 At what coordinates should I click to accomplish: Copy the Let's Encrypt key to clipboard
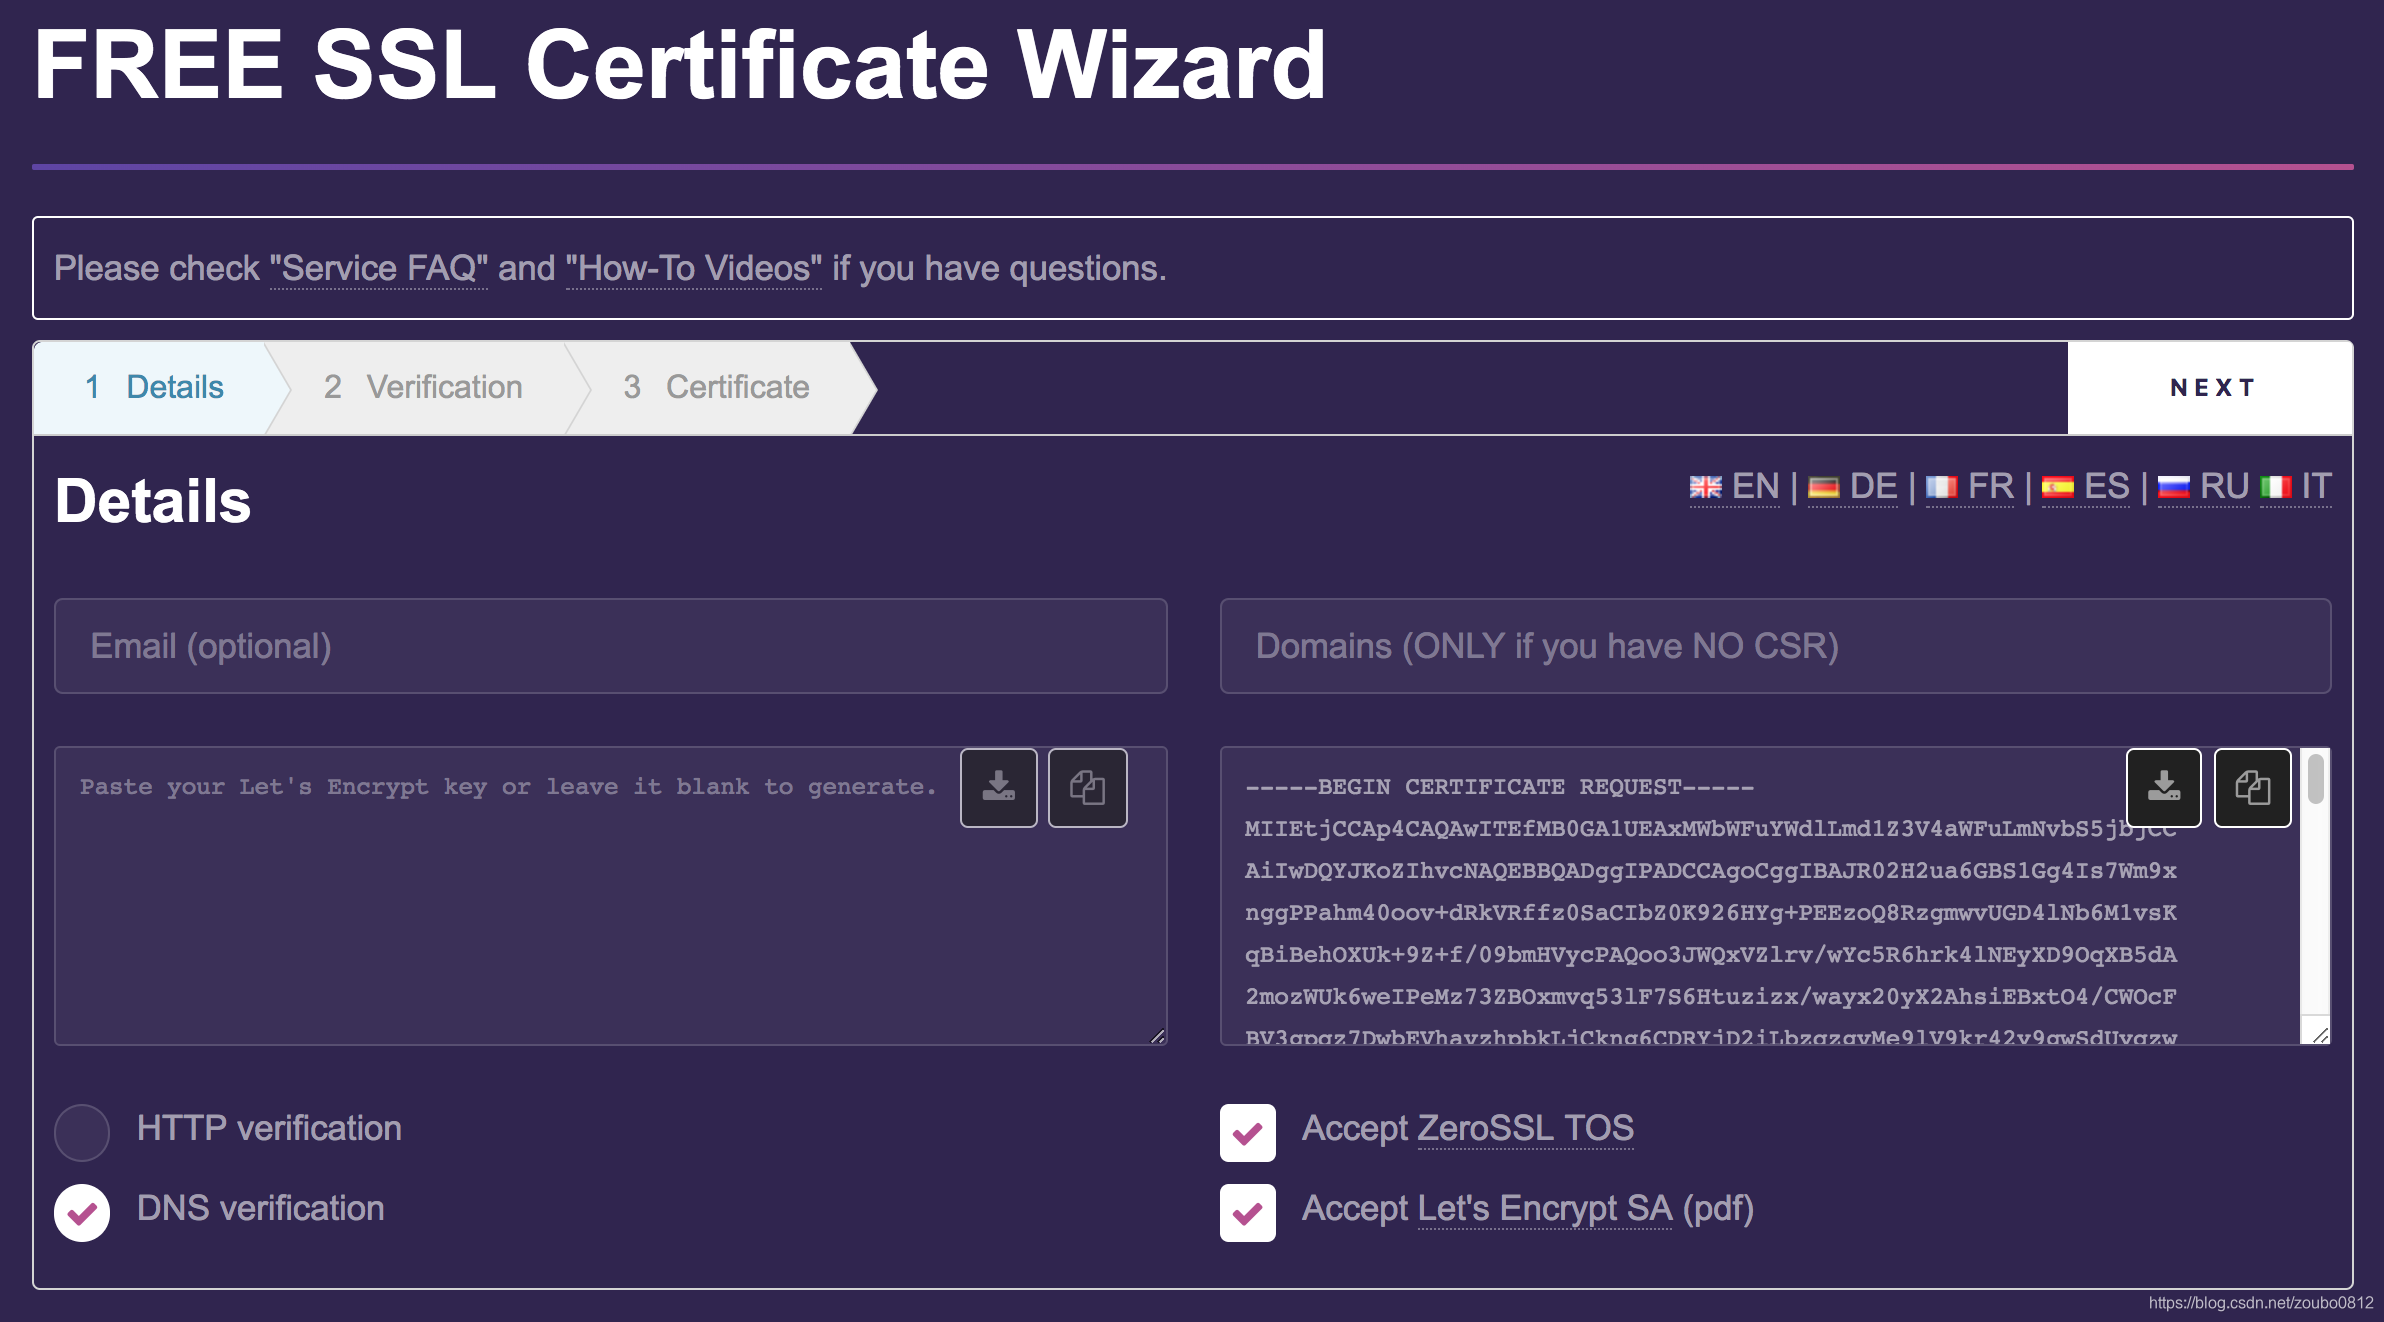1087,788
